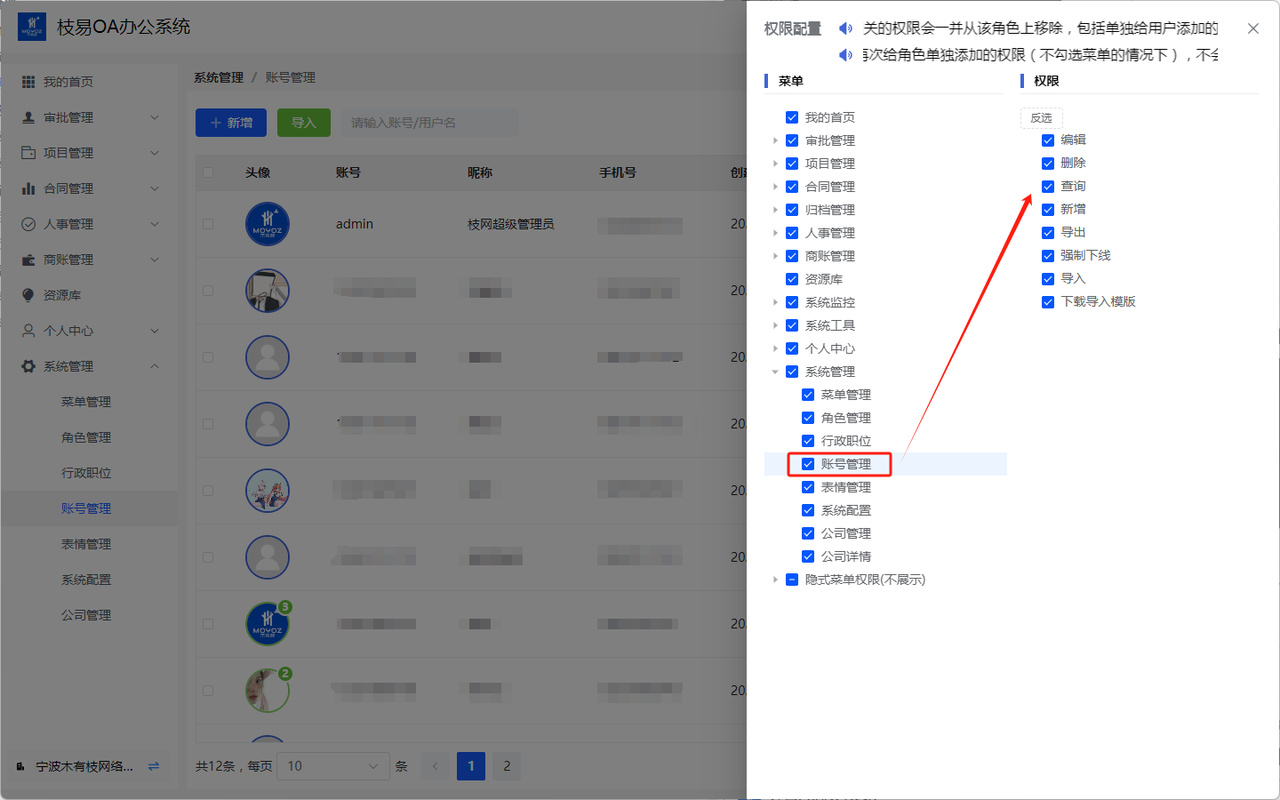Screen dimensions: 1280x800
Task: Click the blue 新增 button
Action: click(231, 123)
